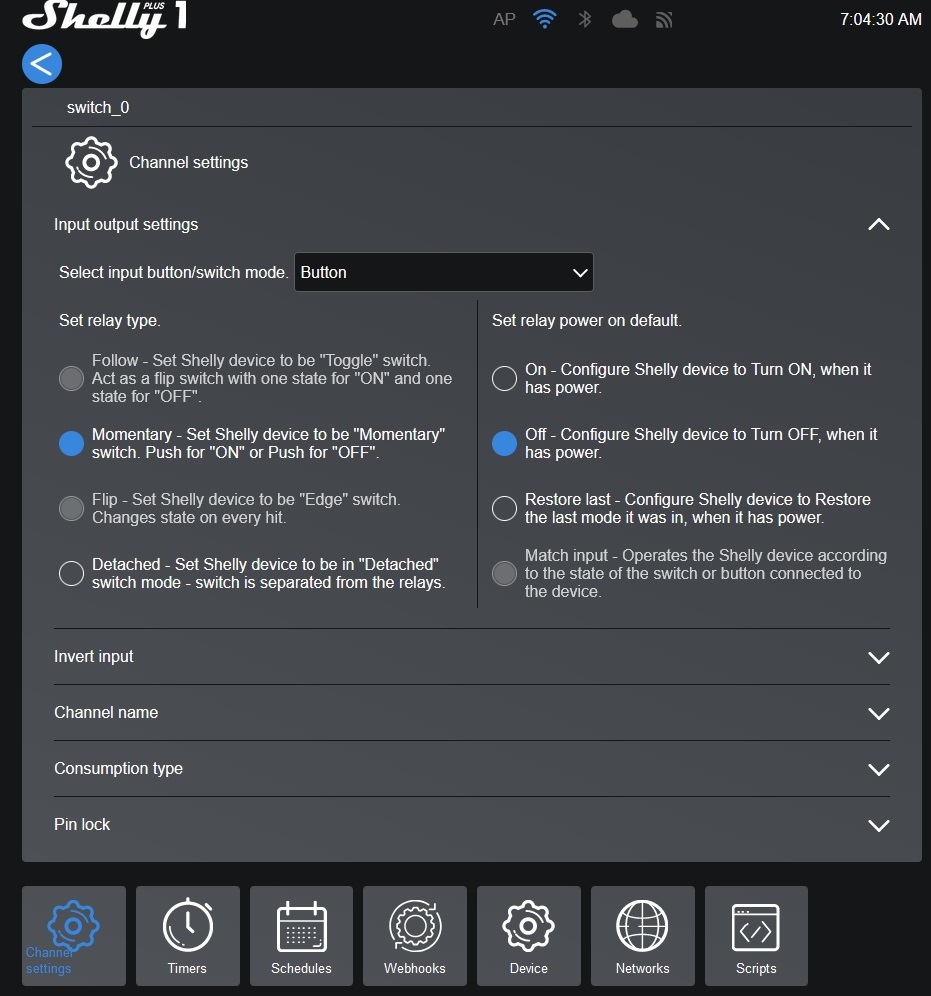Open the input button/switch mode dropdown

[x=444, y=273]
